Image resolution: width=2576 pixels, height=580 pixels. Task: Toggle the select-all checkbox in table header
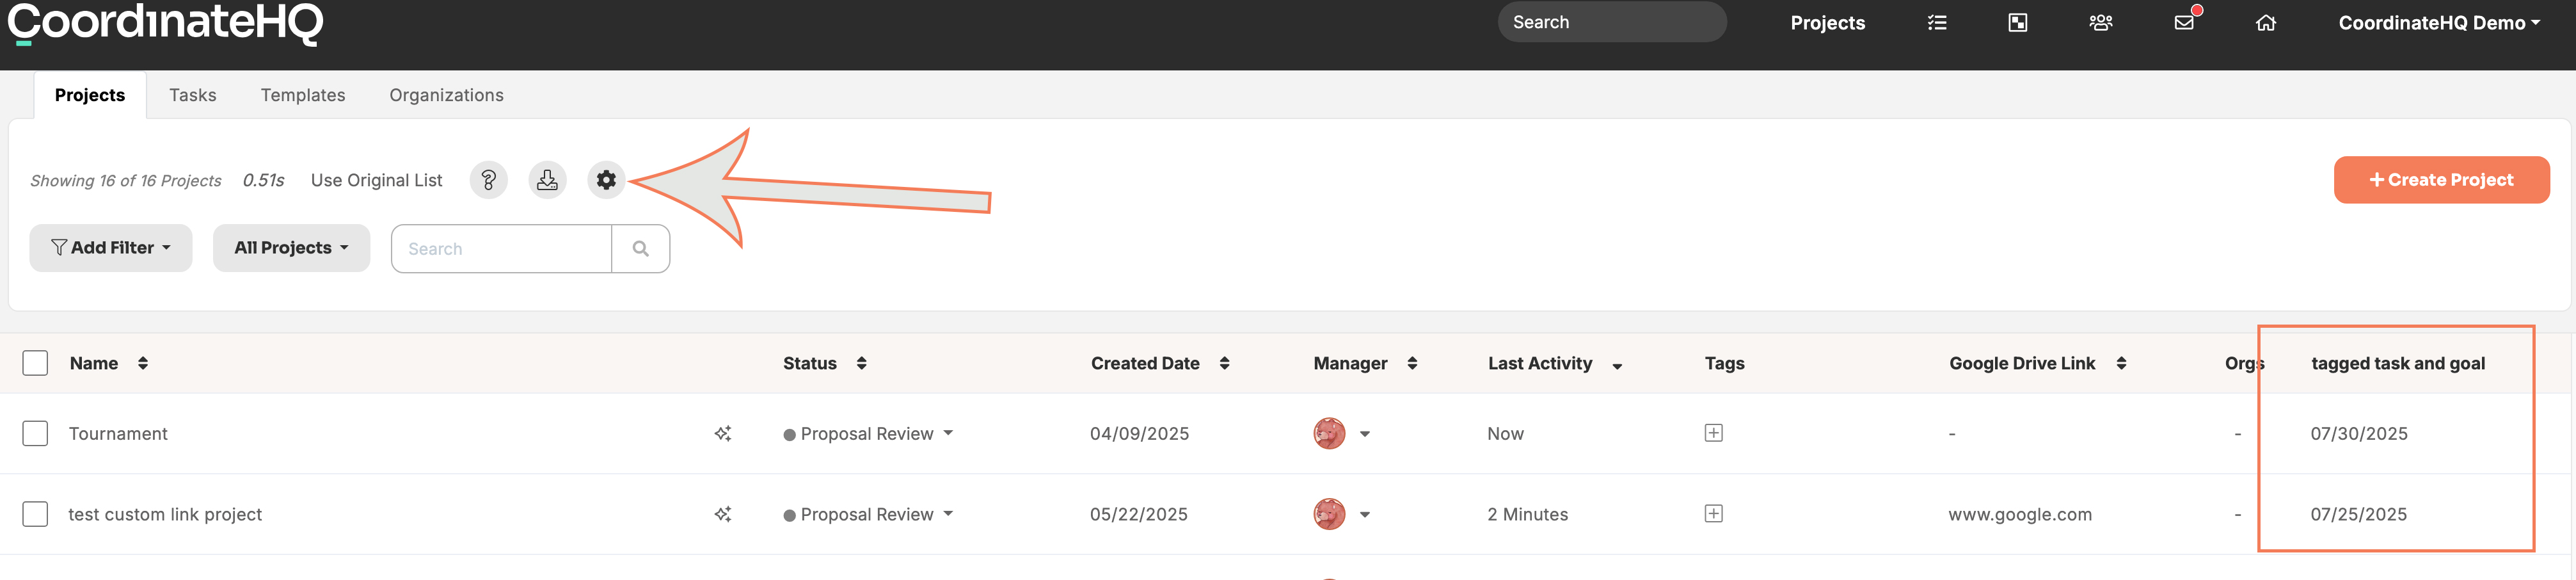click(35, 363)
